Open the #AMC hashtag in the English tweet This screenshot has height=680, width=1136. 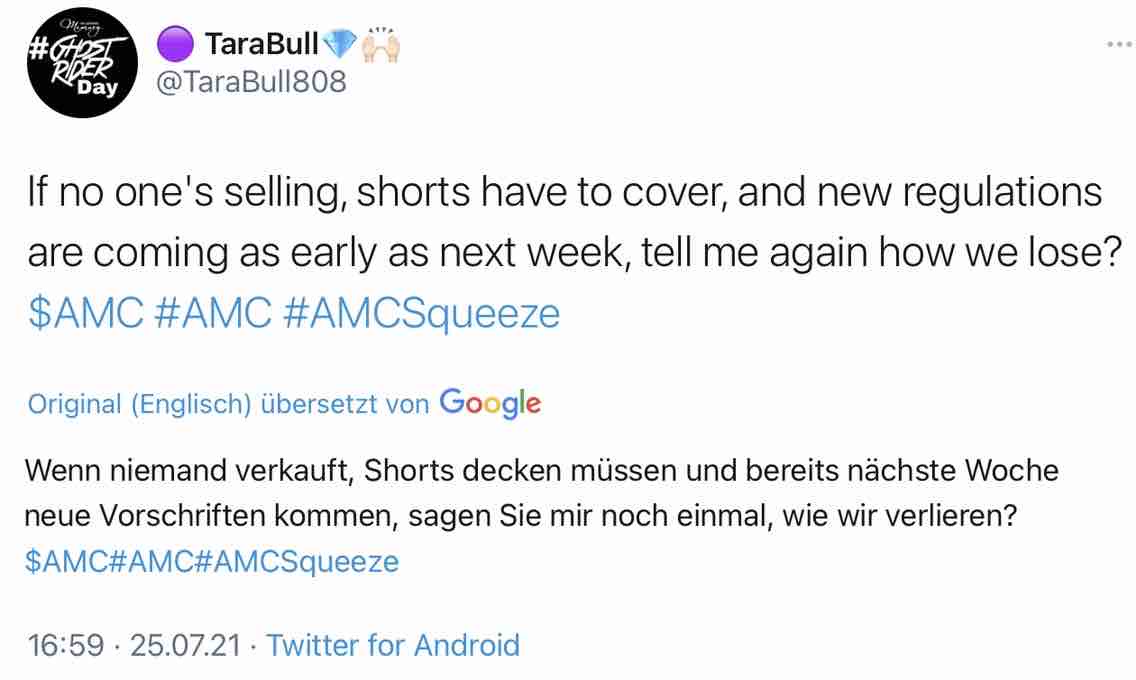[x=214, y=314]
